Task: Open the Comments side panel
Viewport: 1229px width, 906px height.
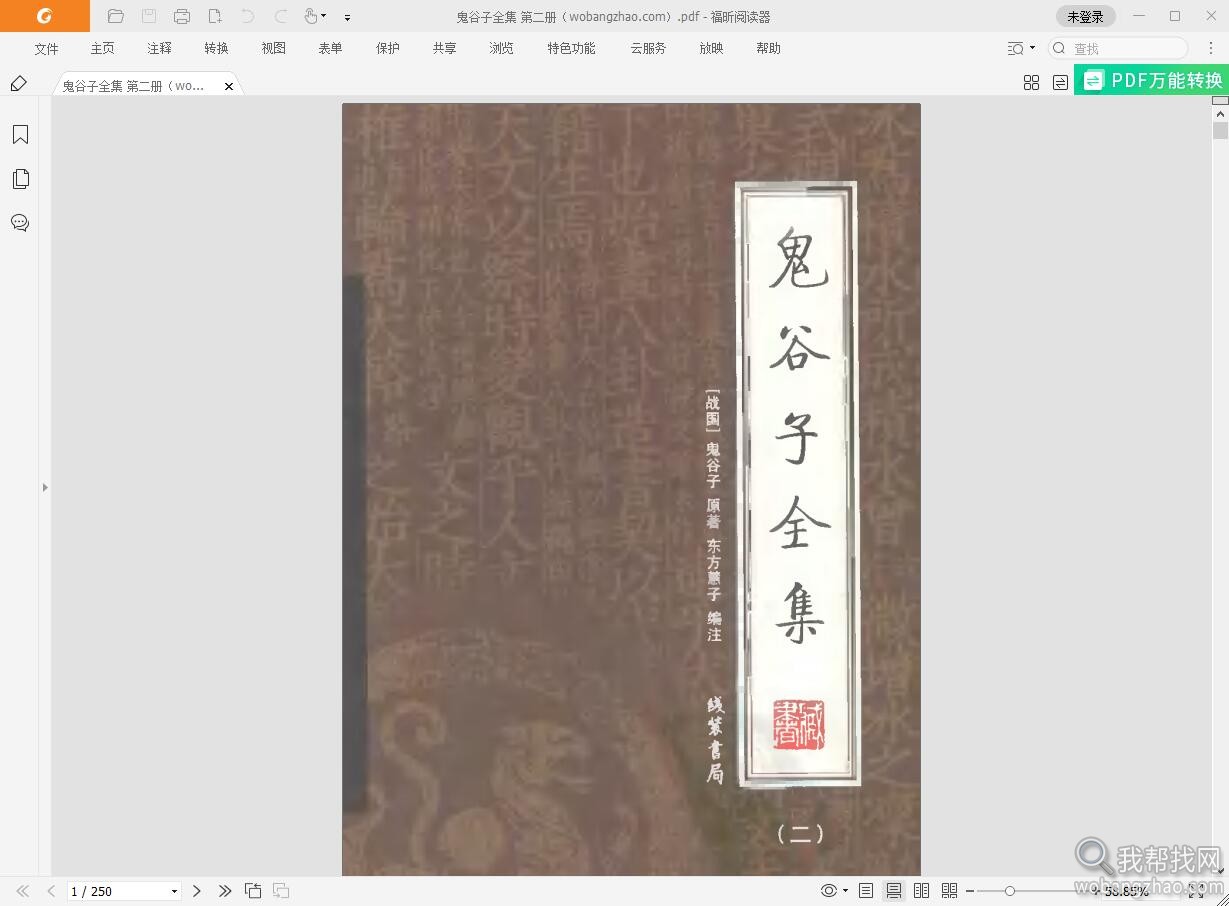Action: pyautogui.click(x=20, y=223)
